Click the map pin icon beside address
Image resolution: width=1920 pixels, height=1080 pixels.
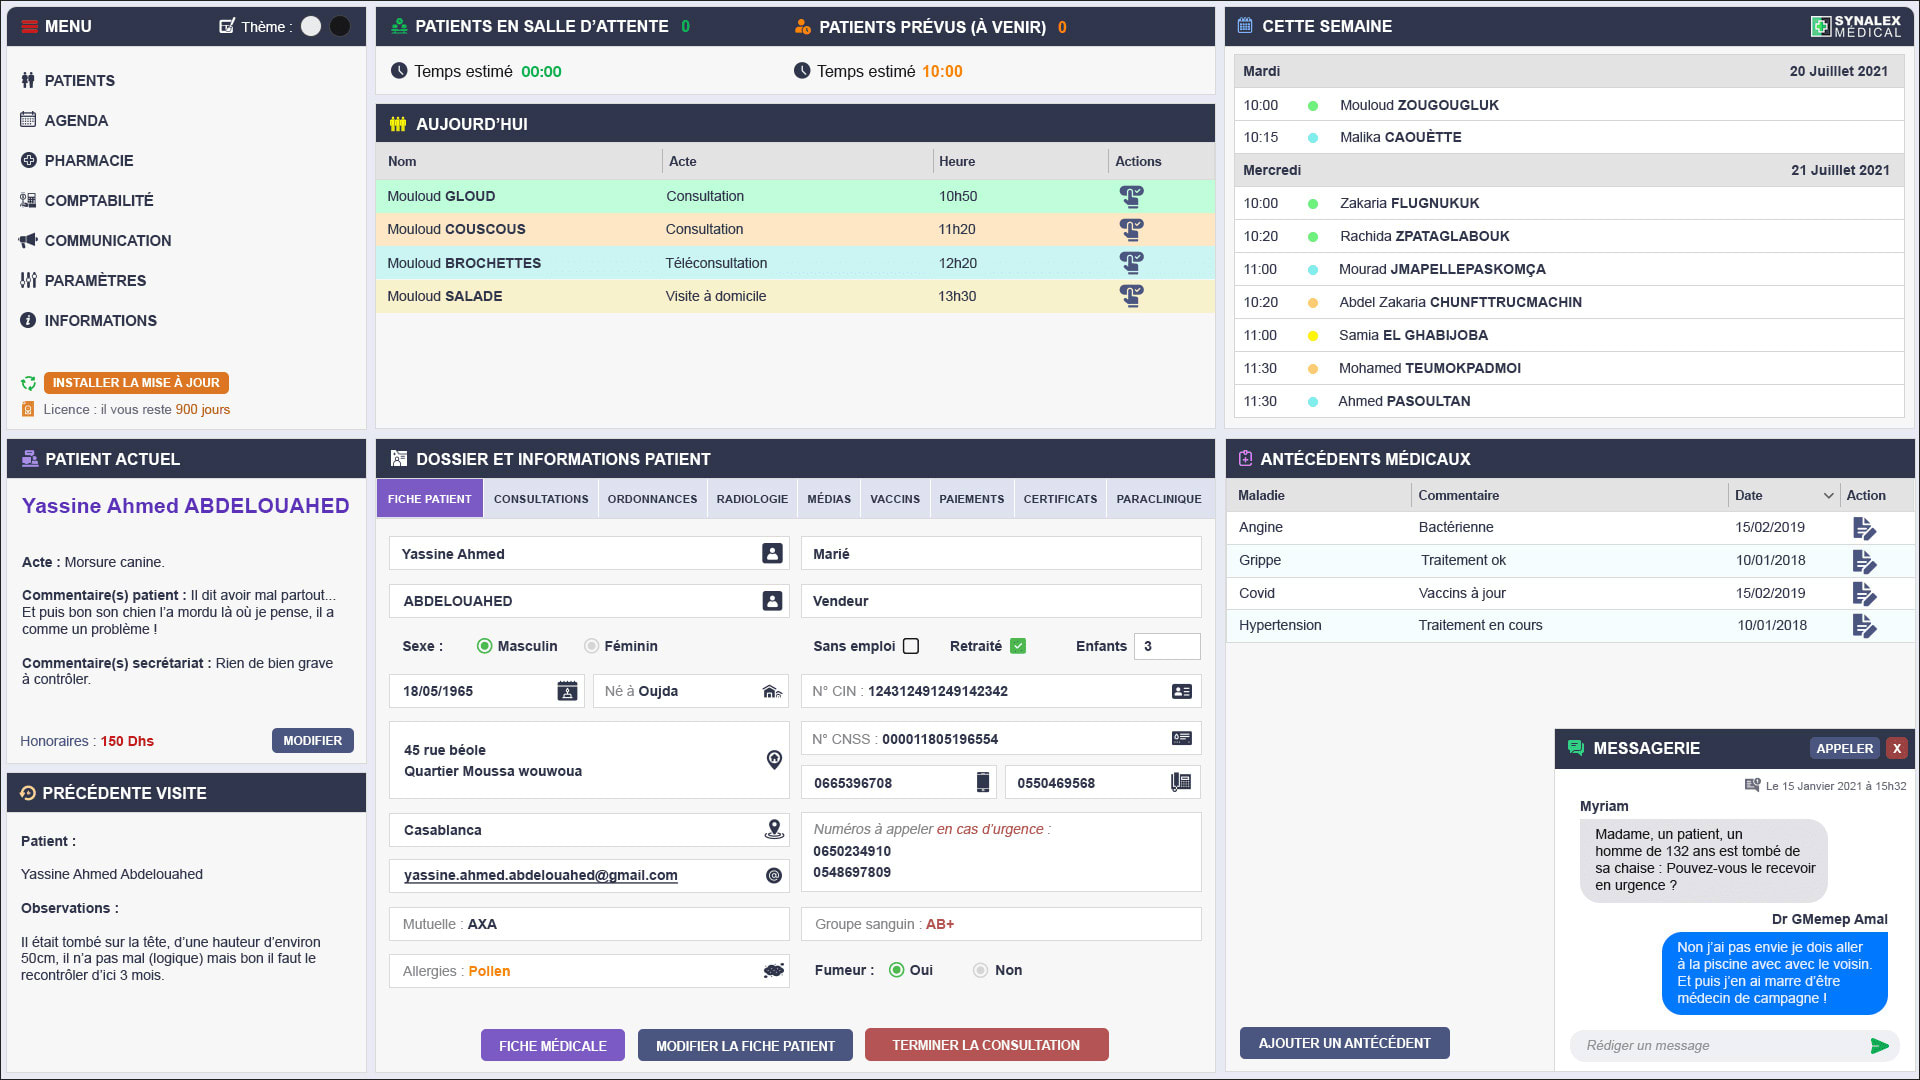(774, 760)
